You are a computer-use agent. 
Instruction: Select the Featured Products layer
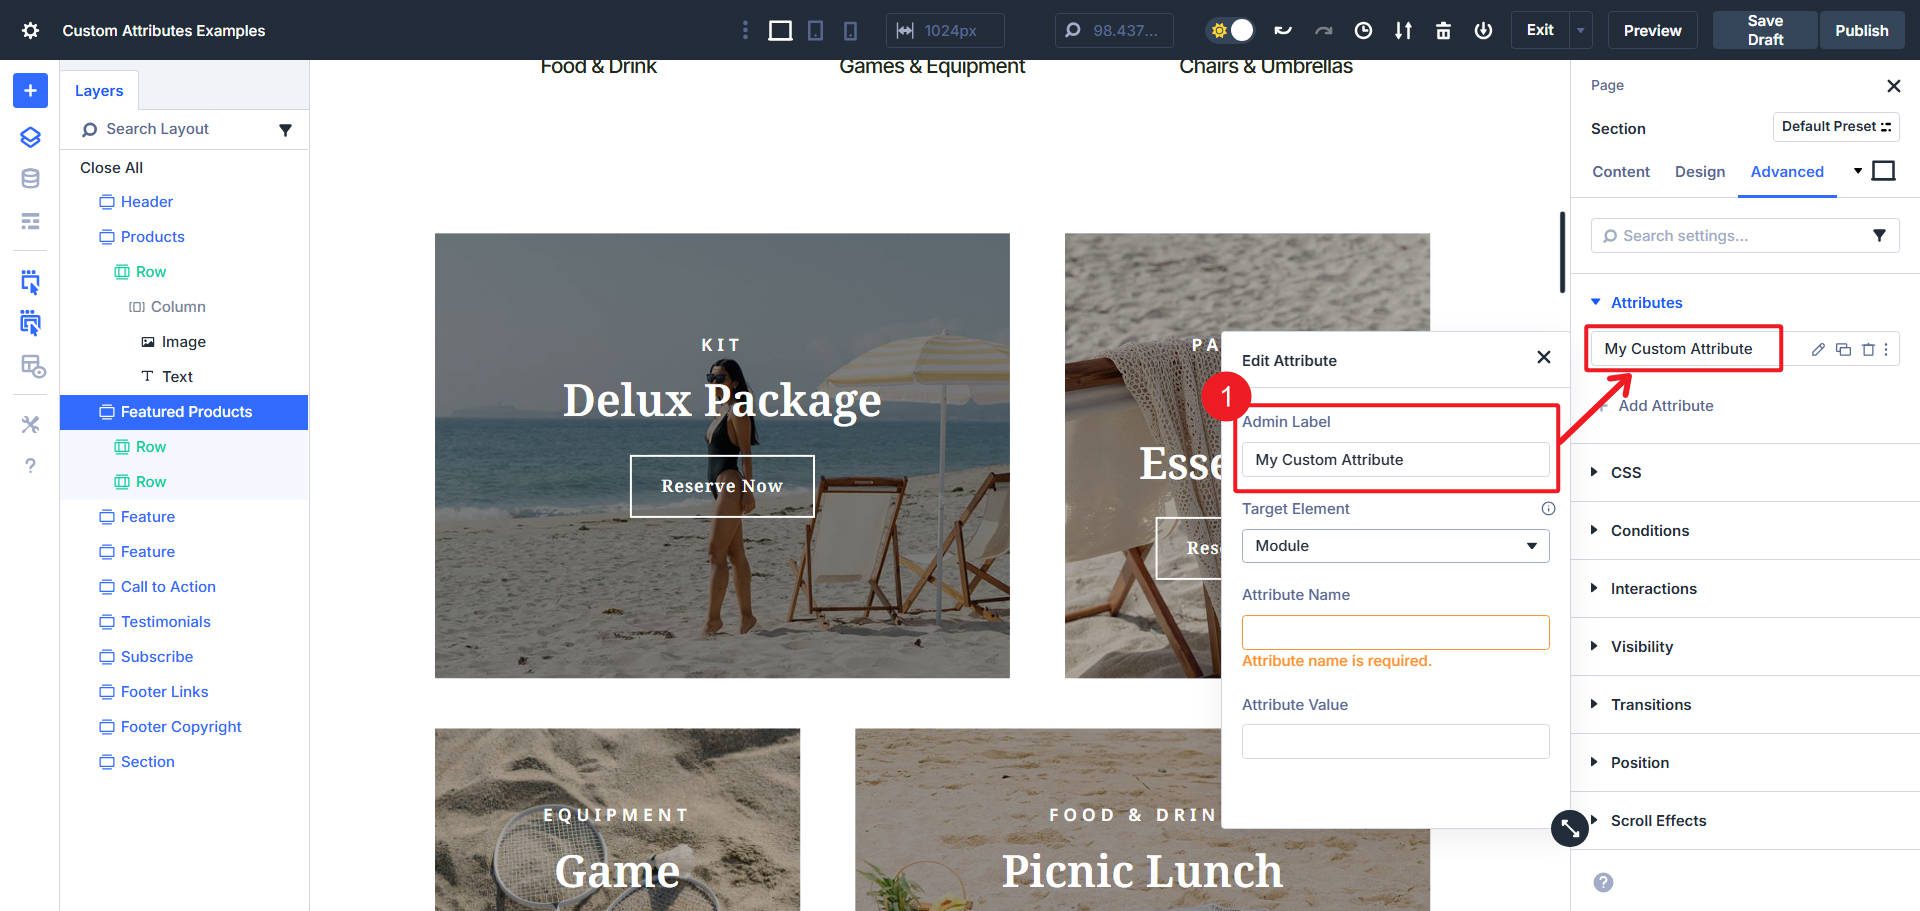[186, 411]
